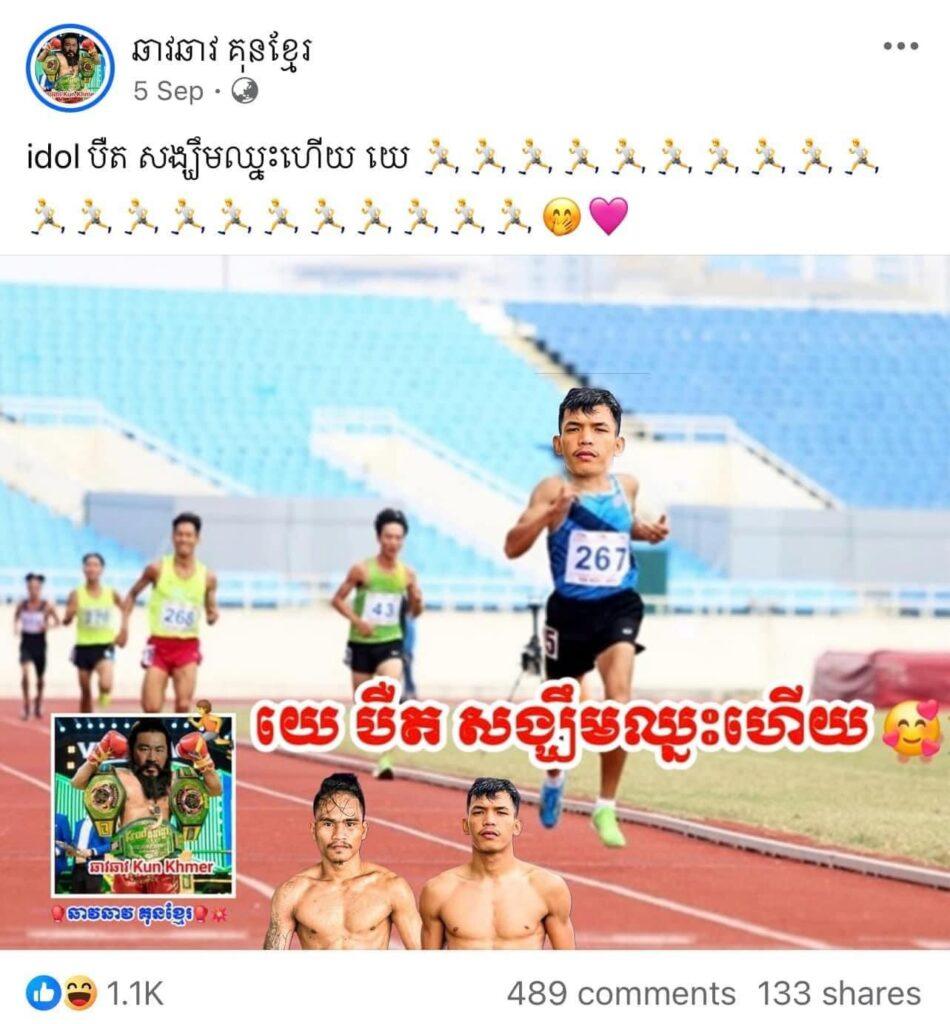This screenshot has width=950, height=1024.
Task: Click the laughing haha reaction icon
Action: (80, 994)
